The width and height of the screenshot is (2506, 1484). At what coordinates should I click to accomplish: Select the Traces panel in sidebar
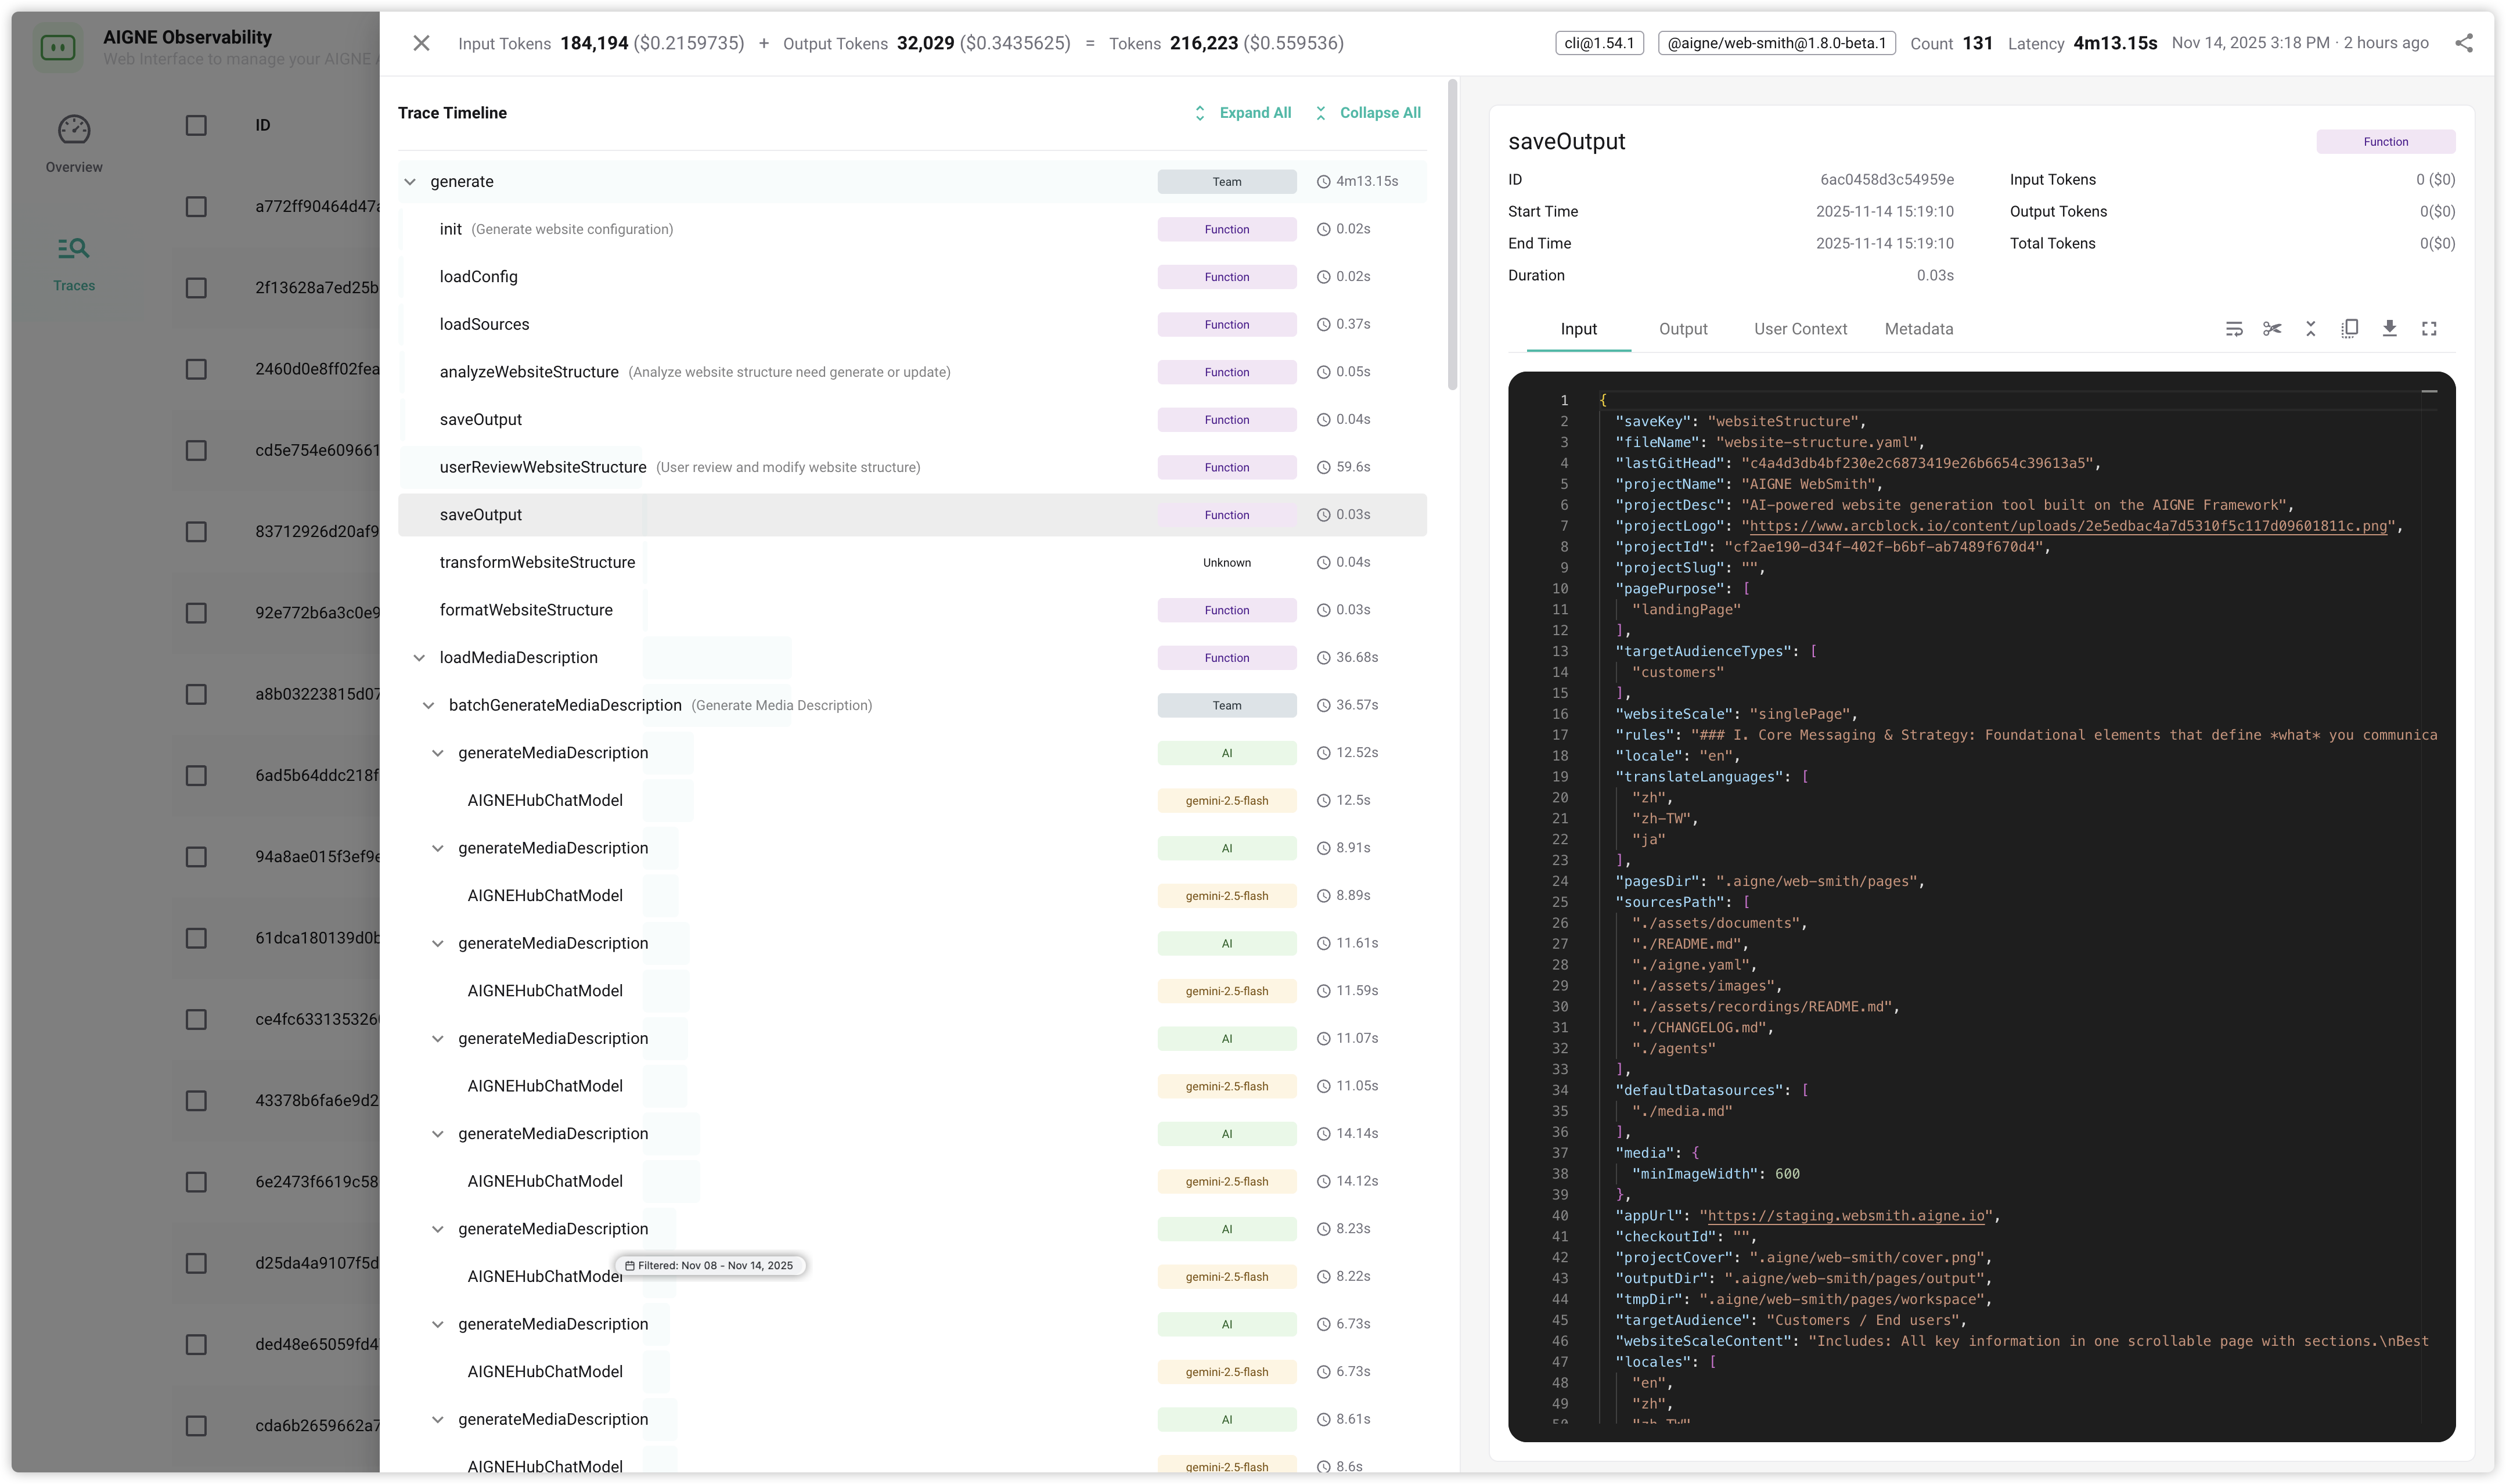point(74,263)
